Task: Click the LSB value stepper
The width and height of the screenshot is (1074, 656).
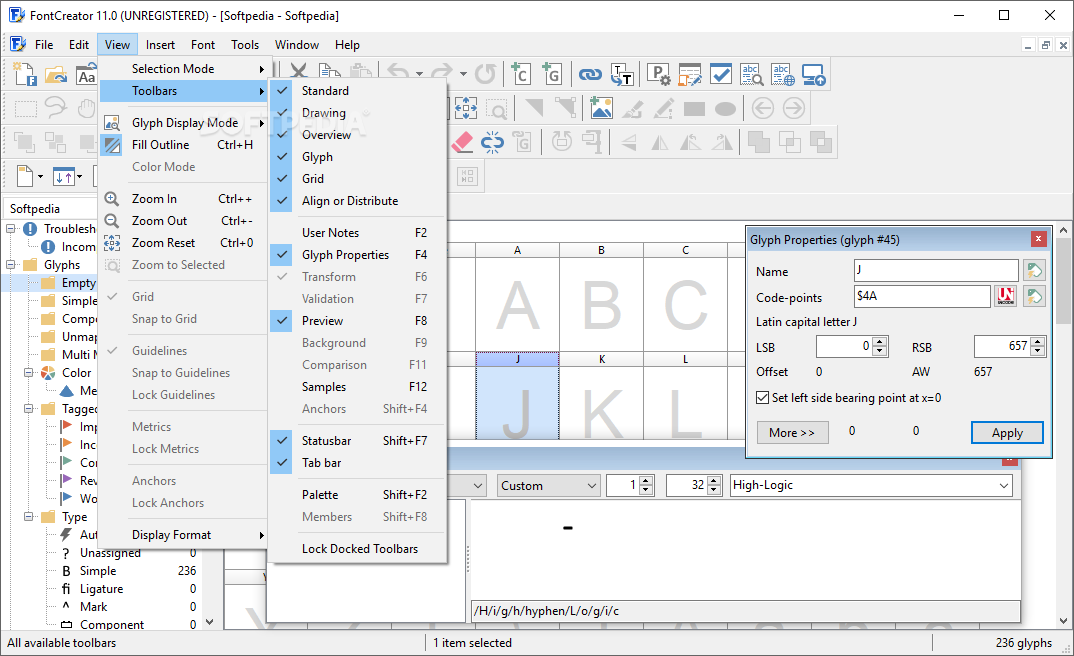Action: (881, 346)
